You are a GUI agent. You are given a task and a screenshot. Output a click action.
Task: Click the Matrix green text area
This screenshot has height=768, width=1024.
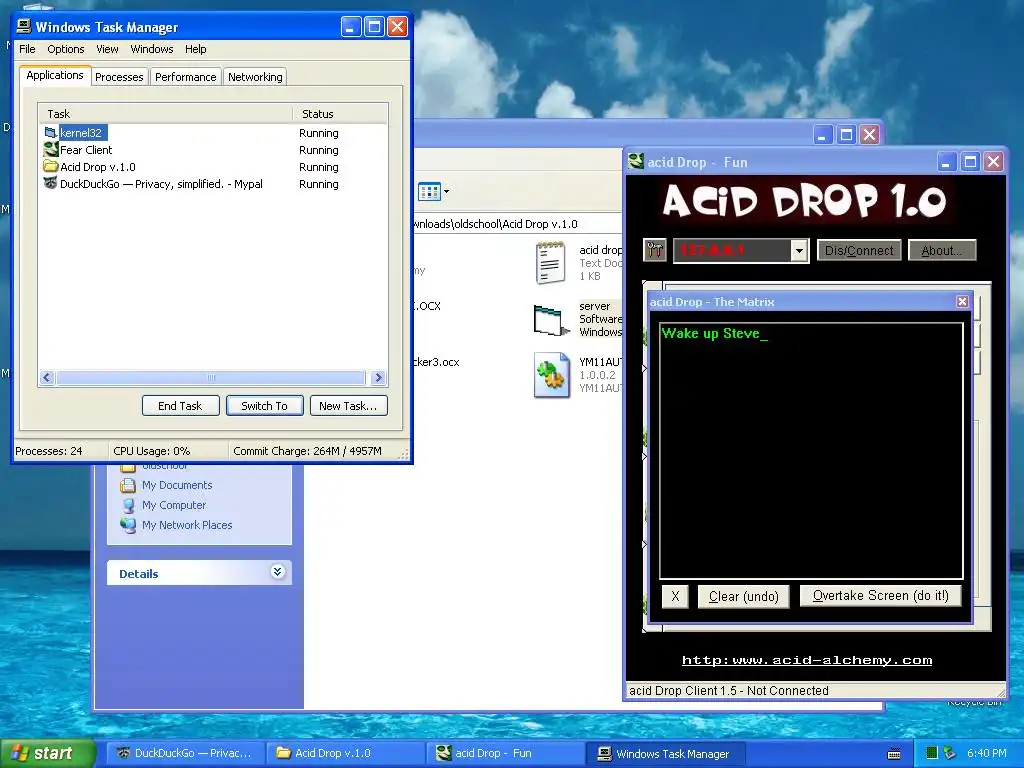811,451
